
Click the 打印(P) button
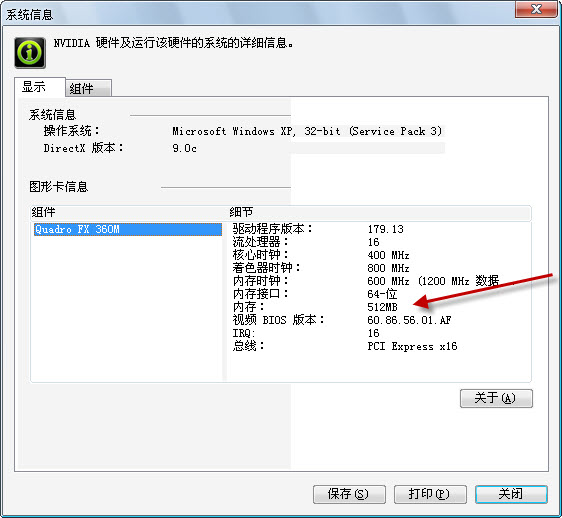tap(430, 494)
